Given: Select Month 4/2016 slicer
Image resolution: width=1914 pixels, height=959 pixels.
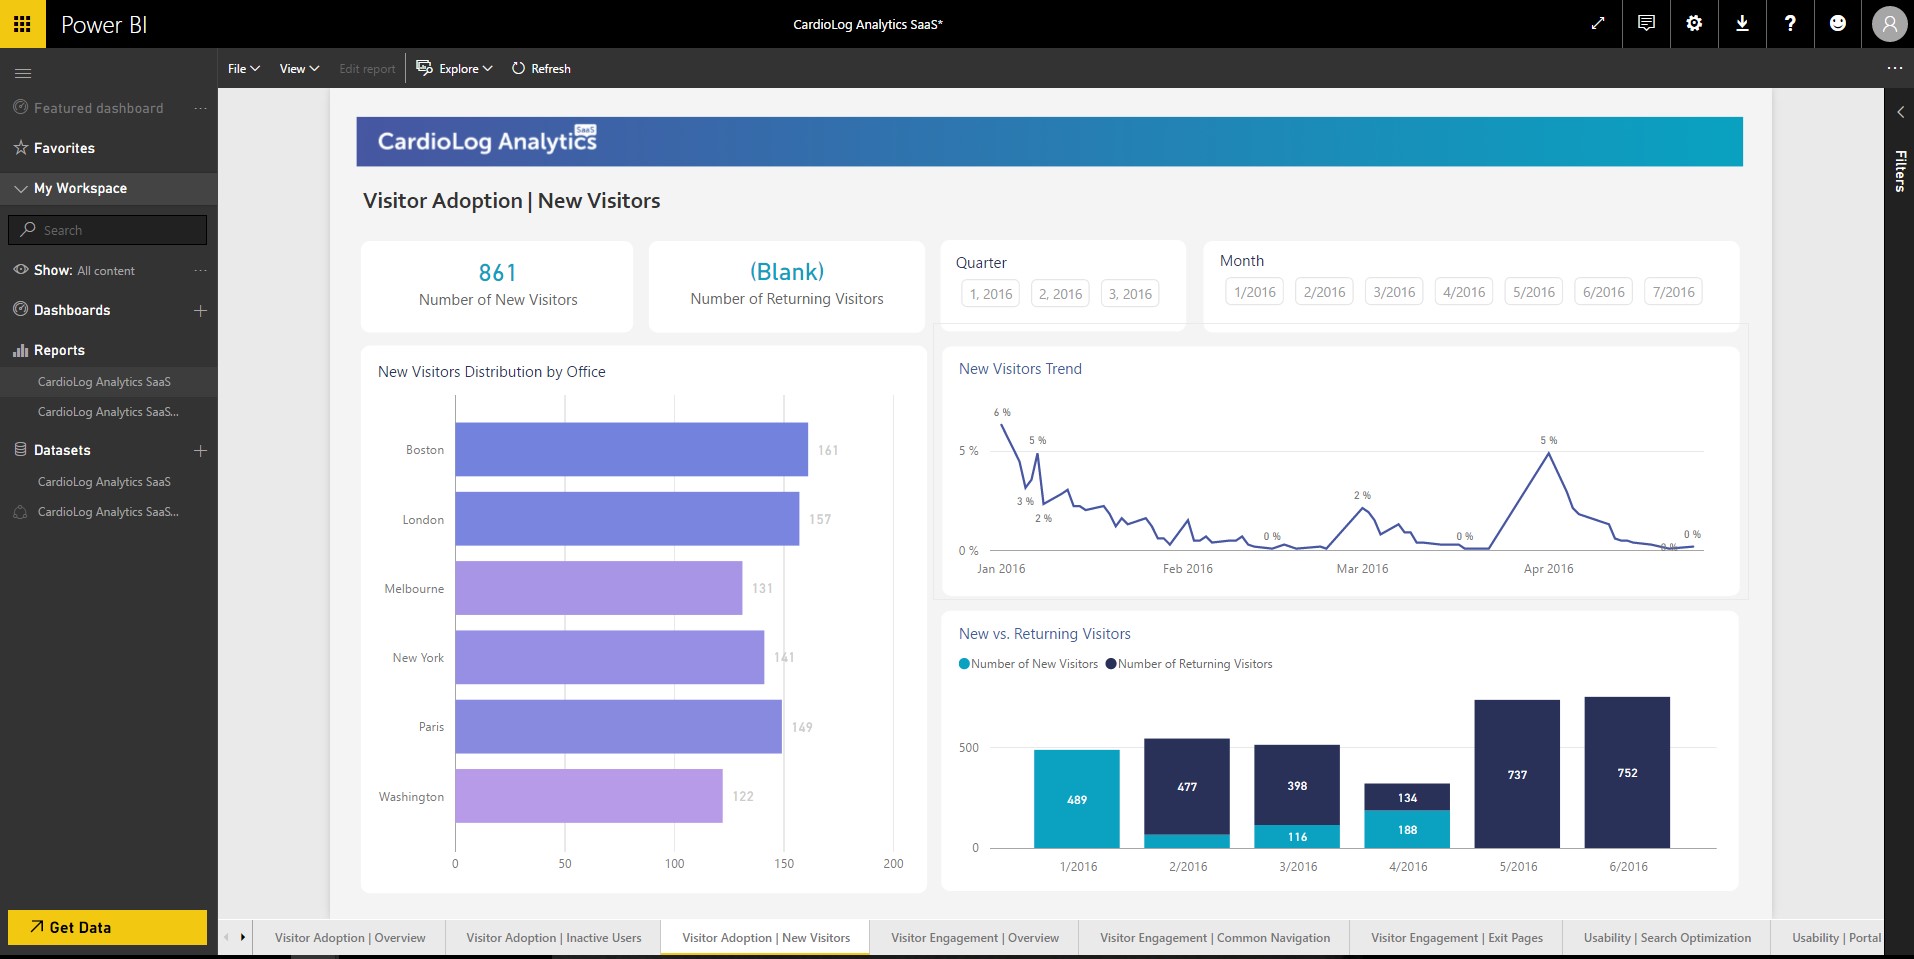Looking at the screenshot, I should pyautogui.click(x=1464, y=292).
